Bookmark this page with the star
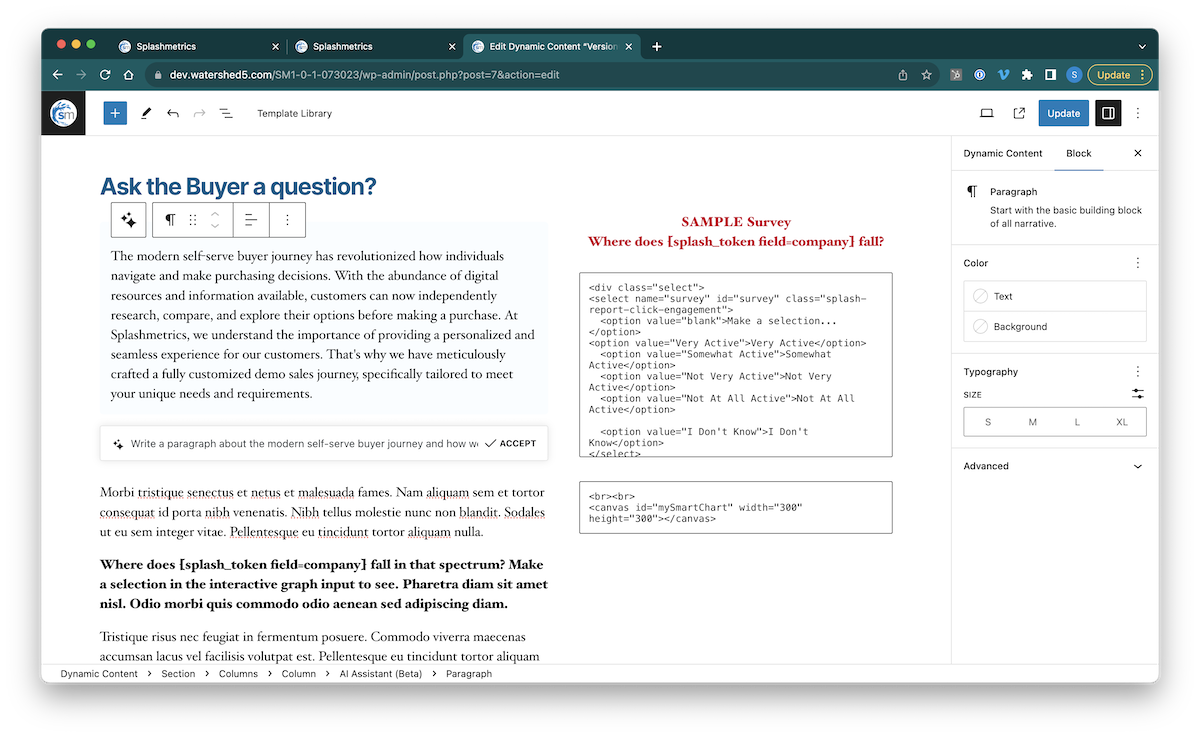Image resolution: width=1200 pixels, height=737 pixels. [927, 74]
